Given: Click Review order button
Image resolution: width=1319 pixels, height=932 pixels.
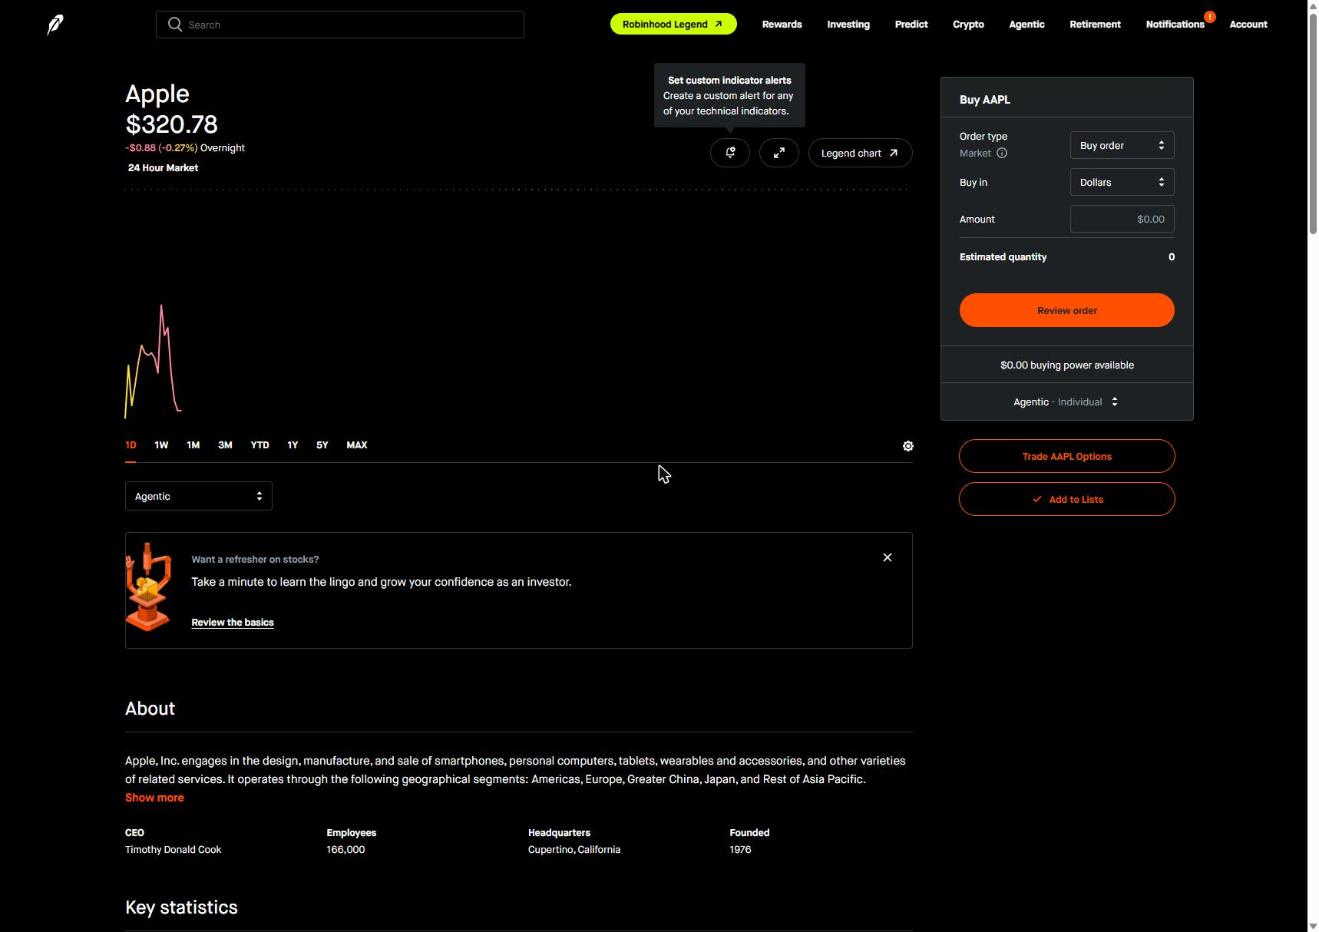Looking at the screenshot, I should click(1067, 310).
